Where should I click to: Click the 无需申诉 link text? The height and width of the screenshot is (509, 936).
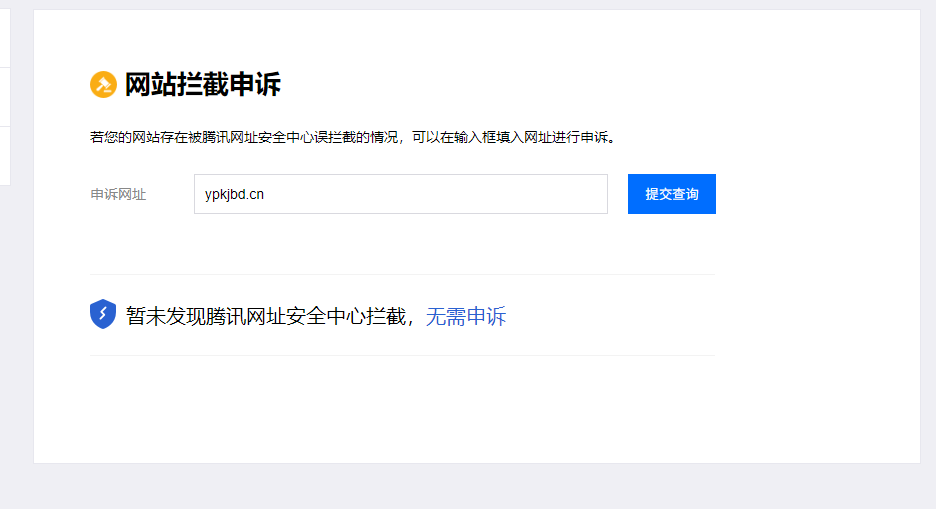[466, 316]
